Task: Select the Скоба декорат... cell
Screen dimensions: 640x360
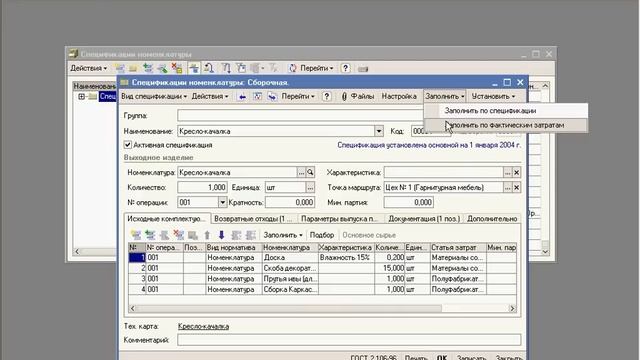Action: pyautogui.click(x=290, y=268)
